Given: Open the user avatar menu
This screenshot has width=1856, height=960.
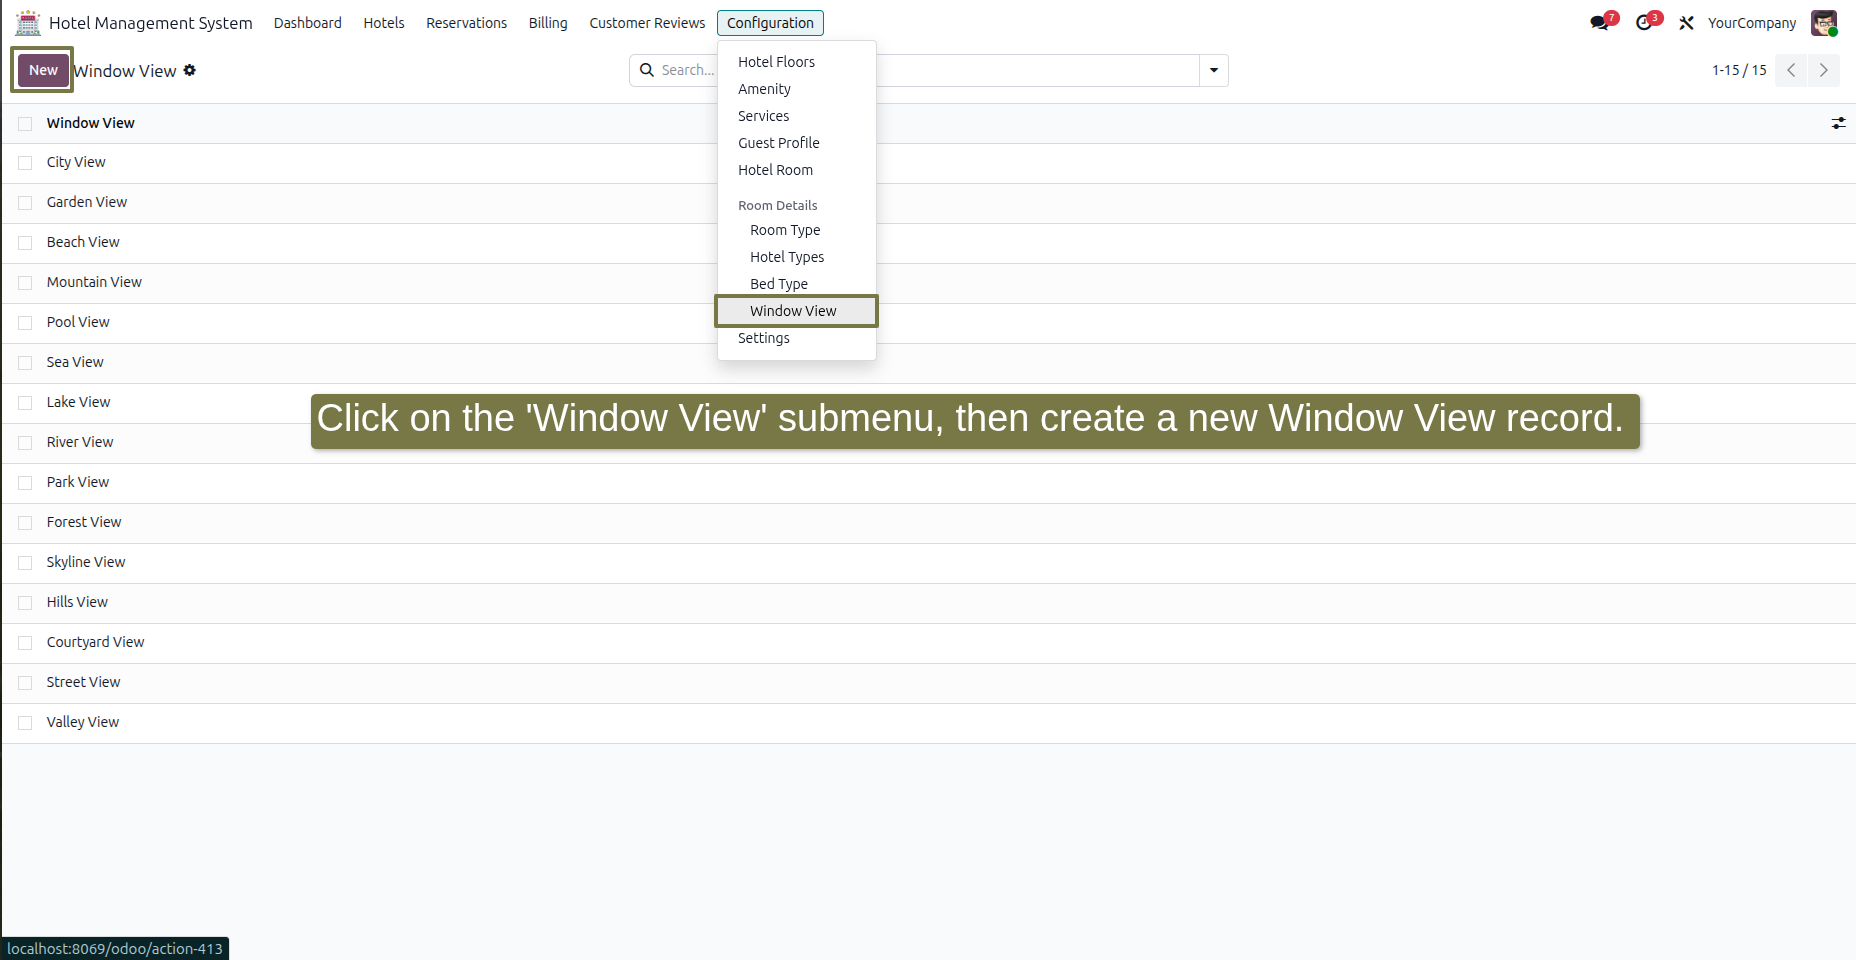Looking at the screenshot, I should tap(1824, 23).
